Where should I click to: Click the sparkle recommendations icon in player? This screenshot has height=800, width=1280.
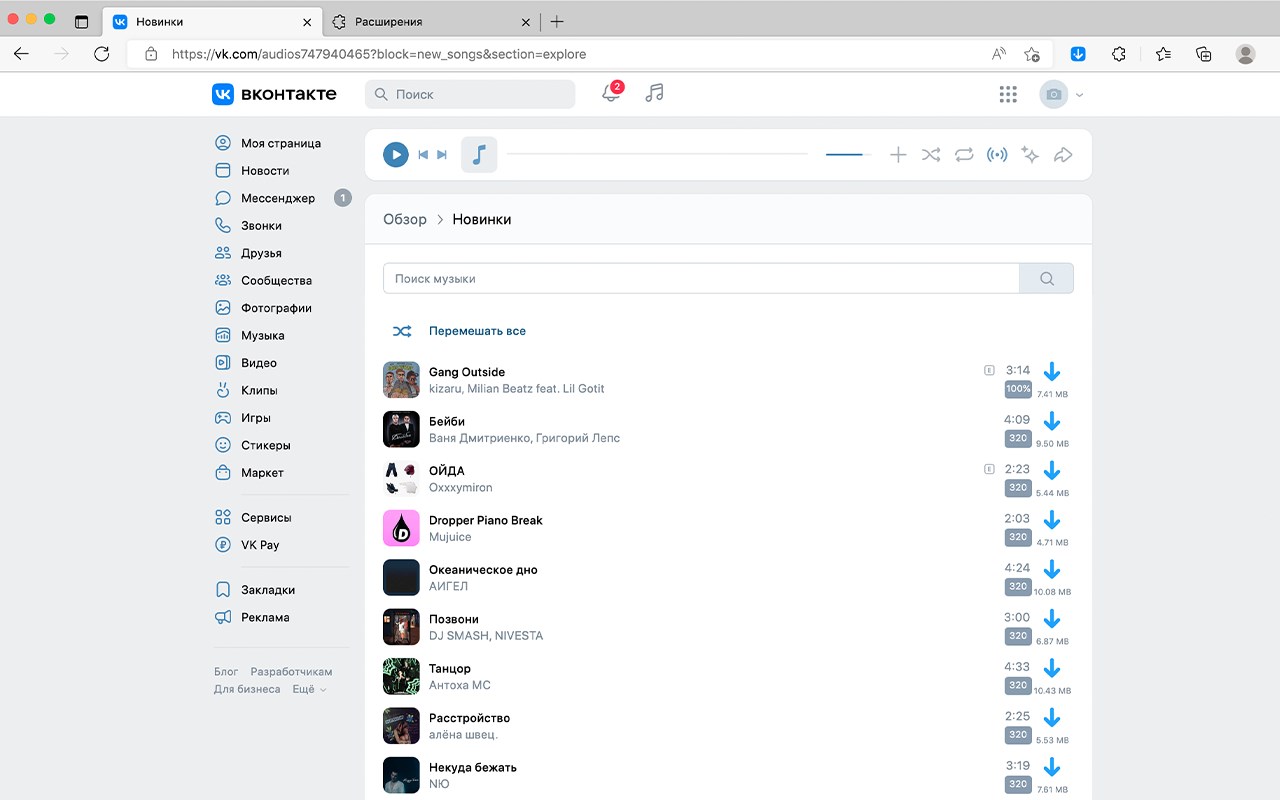1030,155
